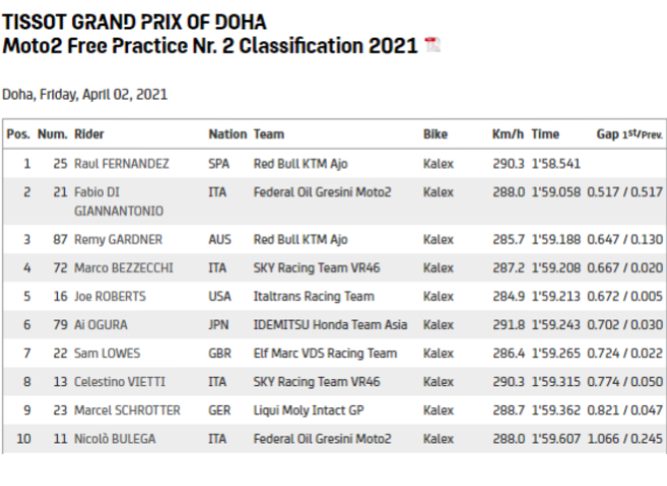Click the Gap 1st/Prev. column header
The image size is (667, 486).
630,134
